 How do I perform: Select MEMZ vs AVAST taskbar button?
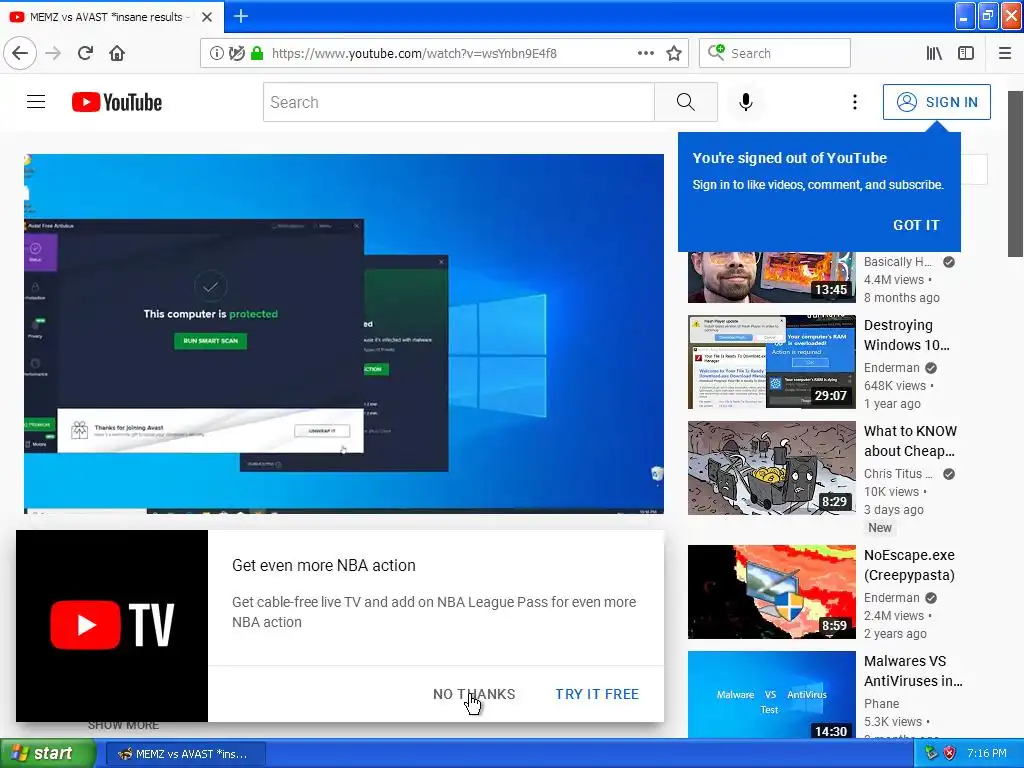coord(185,754)
